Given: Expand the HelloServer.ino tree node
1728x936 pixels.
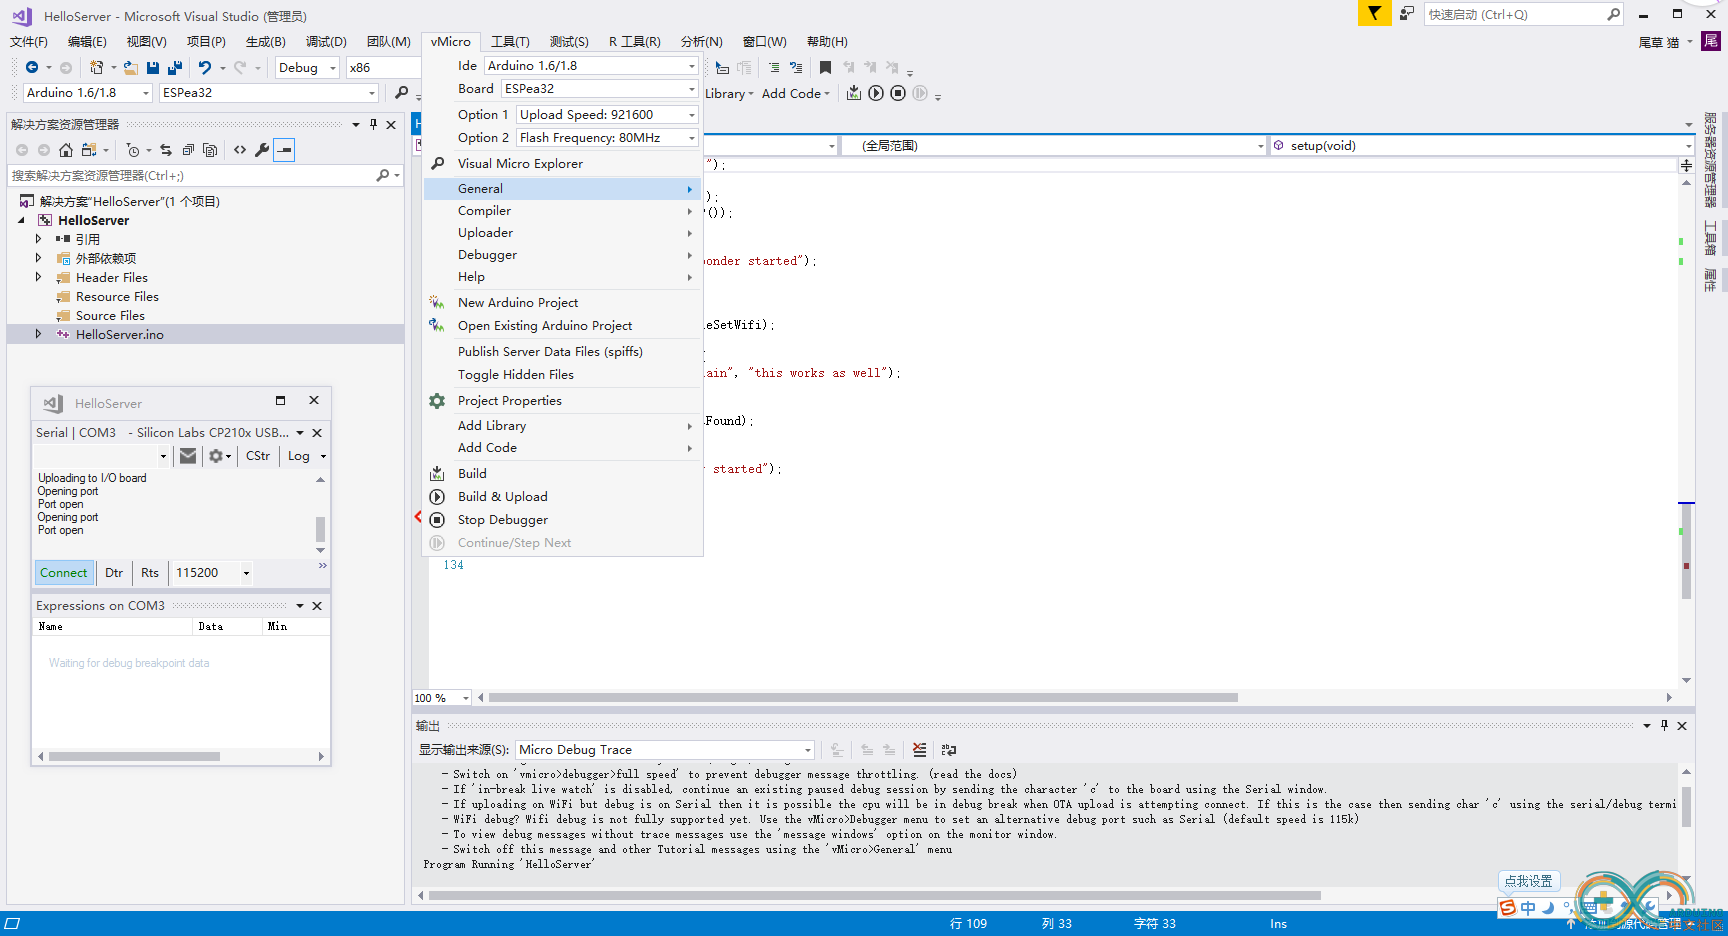Looking at the screenshot, I should coord(39,334).
